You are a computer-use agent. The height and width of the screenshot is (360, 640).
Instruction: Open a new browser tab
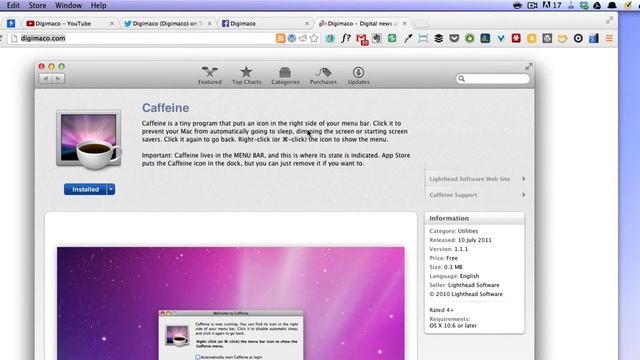tap(421, 24)
